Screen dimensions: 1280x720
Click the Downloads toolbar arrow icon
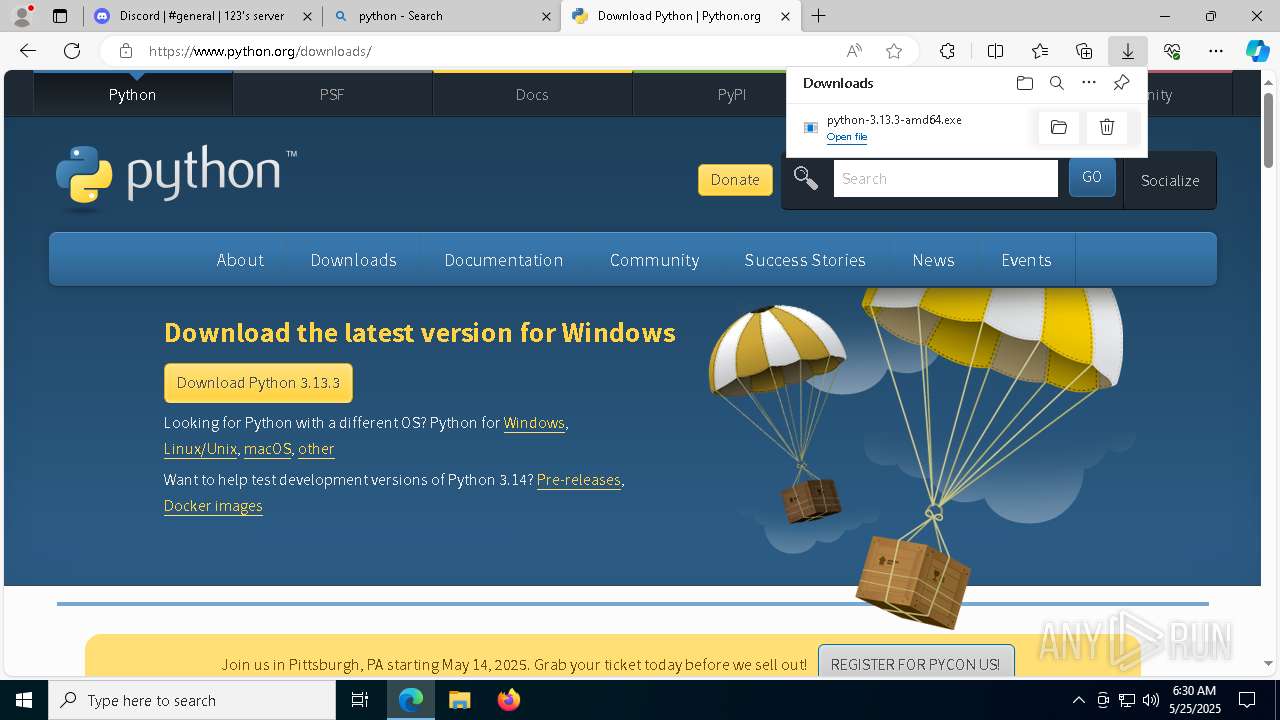point(1128,51)
